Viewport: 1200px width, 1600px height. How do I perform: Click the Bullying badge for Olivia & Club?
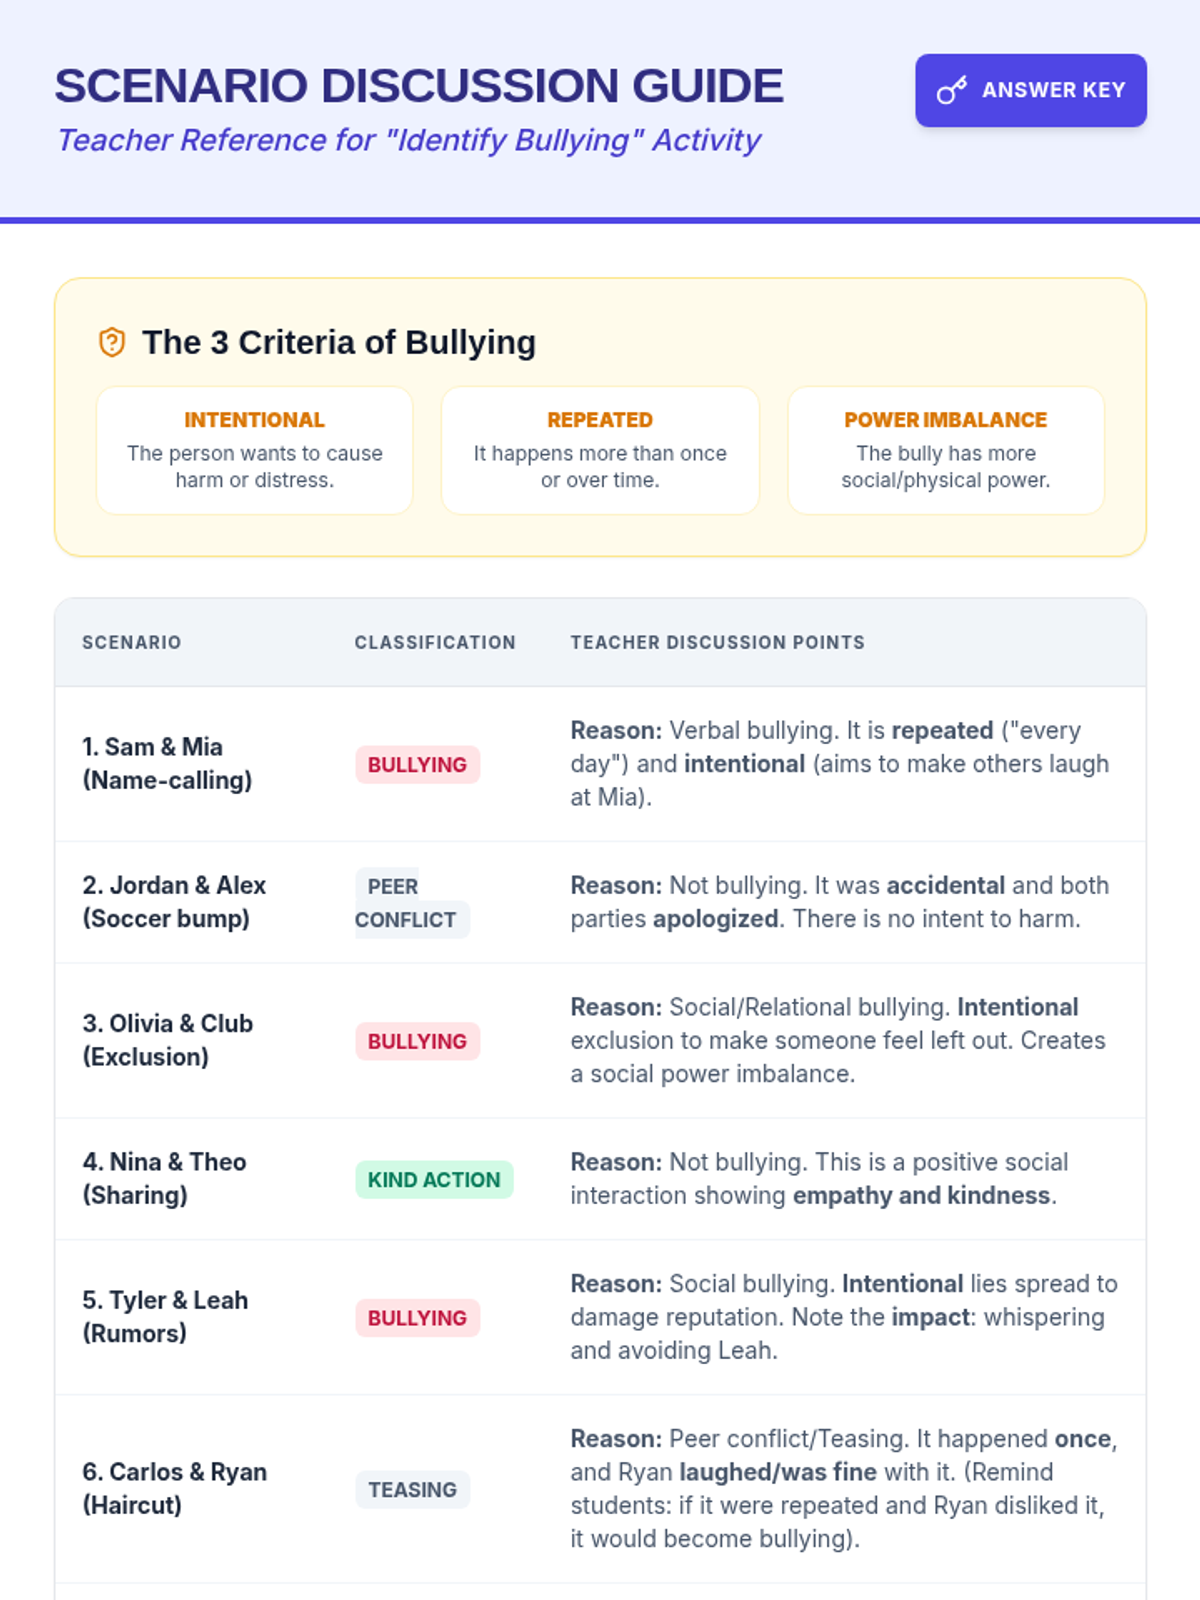(x=417, y=1041)
